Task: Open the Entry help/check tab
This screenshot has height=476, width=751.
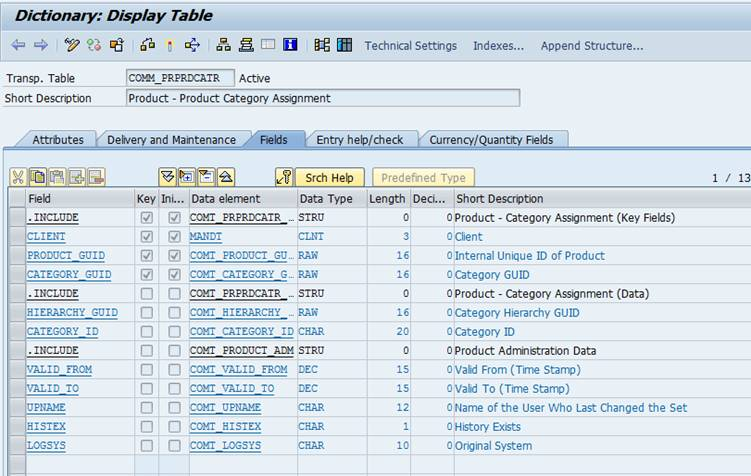Action: tap(359, 140)
